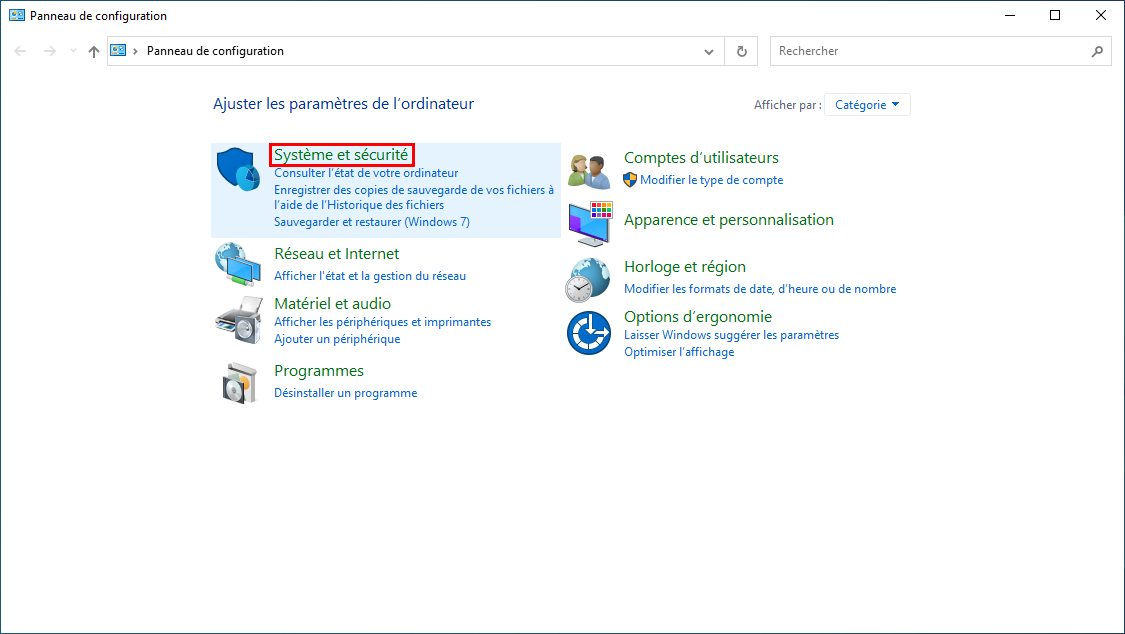Open Afficher les périphériques et imprimantes
The image size is (1125, 634).
click(x=382, y=321)
